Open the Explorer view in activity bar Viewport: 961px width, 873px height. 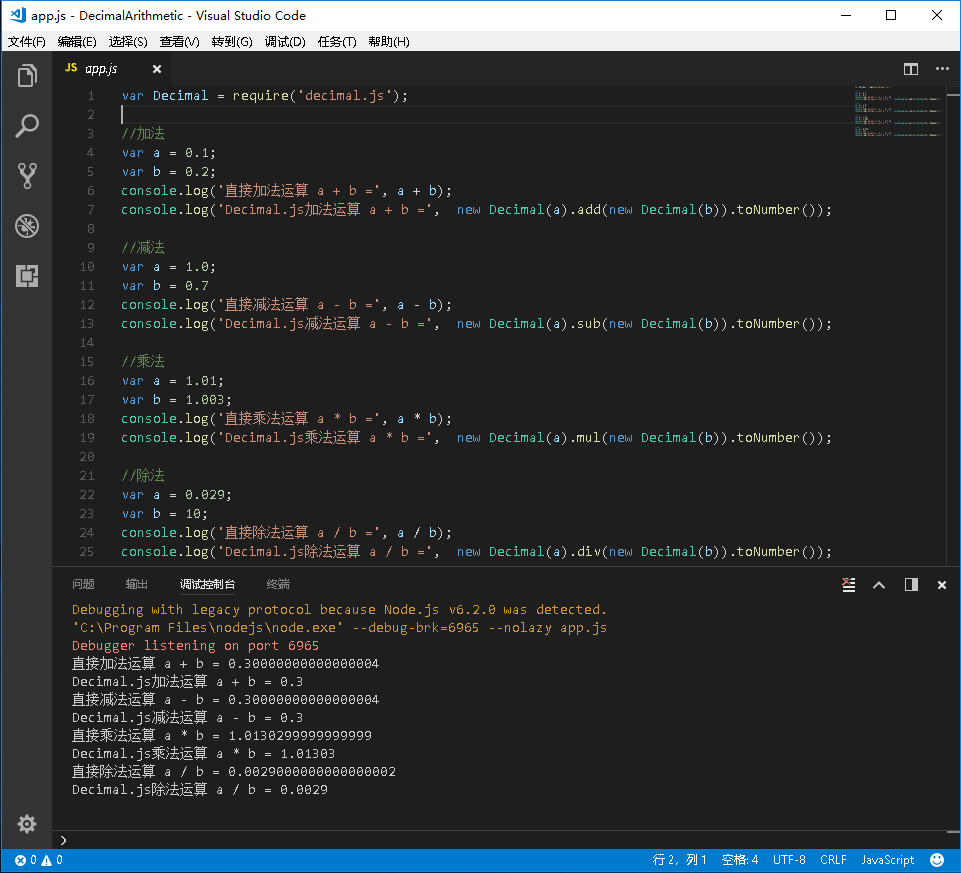tap(27, 76)
